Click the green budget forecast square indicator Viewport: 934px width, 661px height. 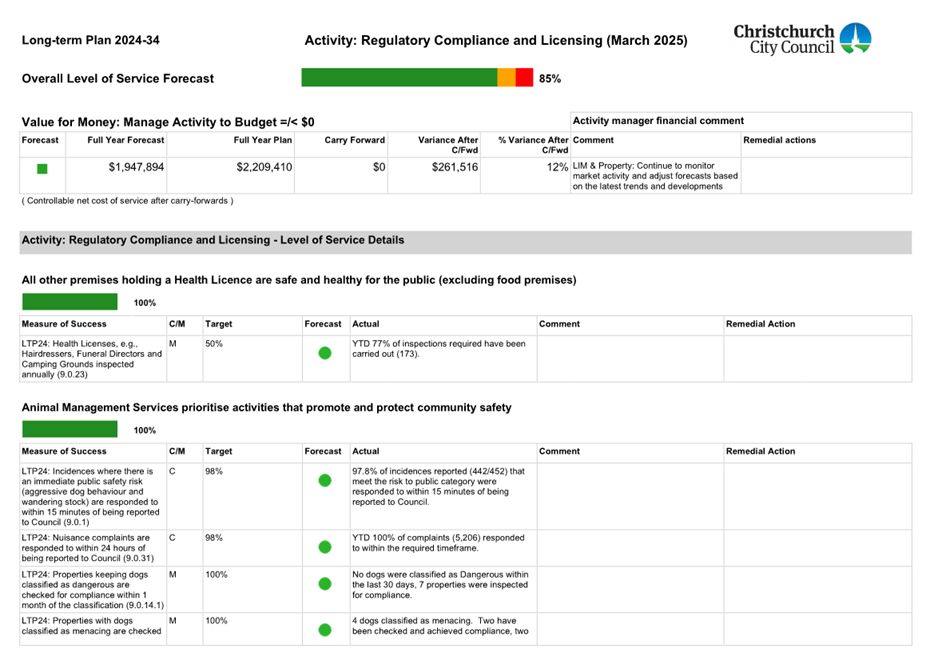[x=42, y=169]
